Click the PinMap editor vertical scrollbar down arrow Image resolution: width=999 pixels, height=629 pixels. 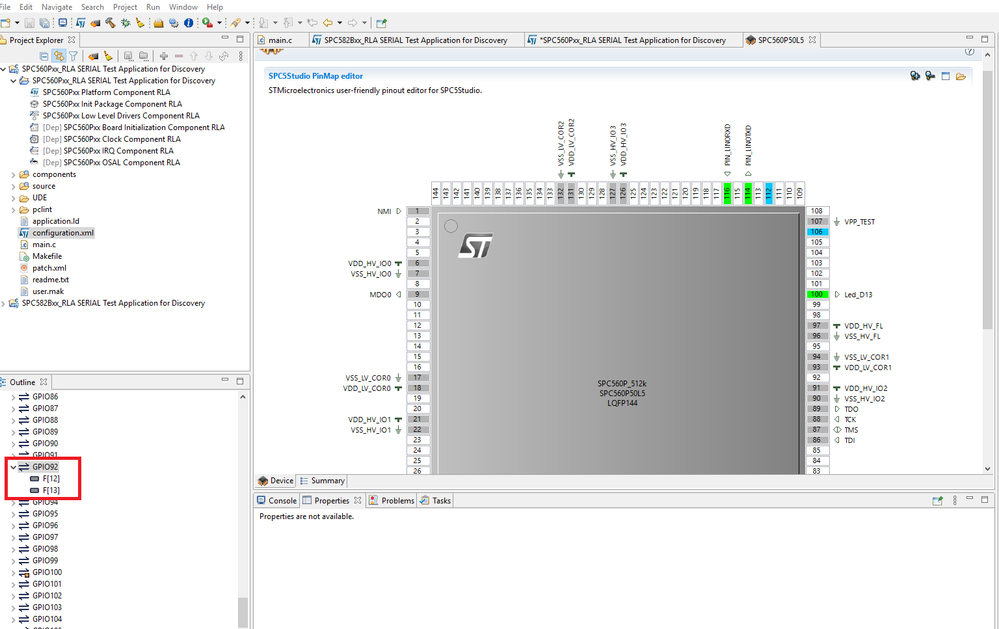[x=987, y=468]
